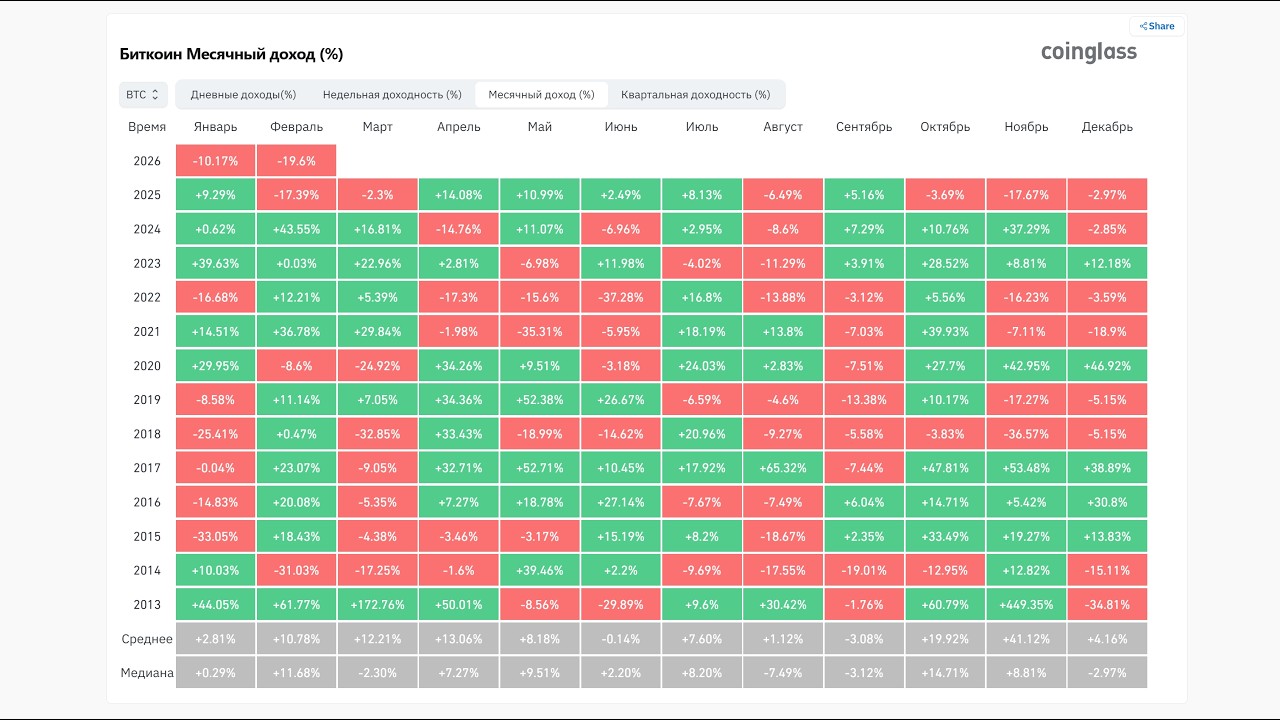This screenshot has height=720, width=1280.
Task: Switch to Недельная доходность (%) tab
Action: (392, 95)
